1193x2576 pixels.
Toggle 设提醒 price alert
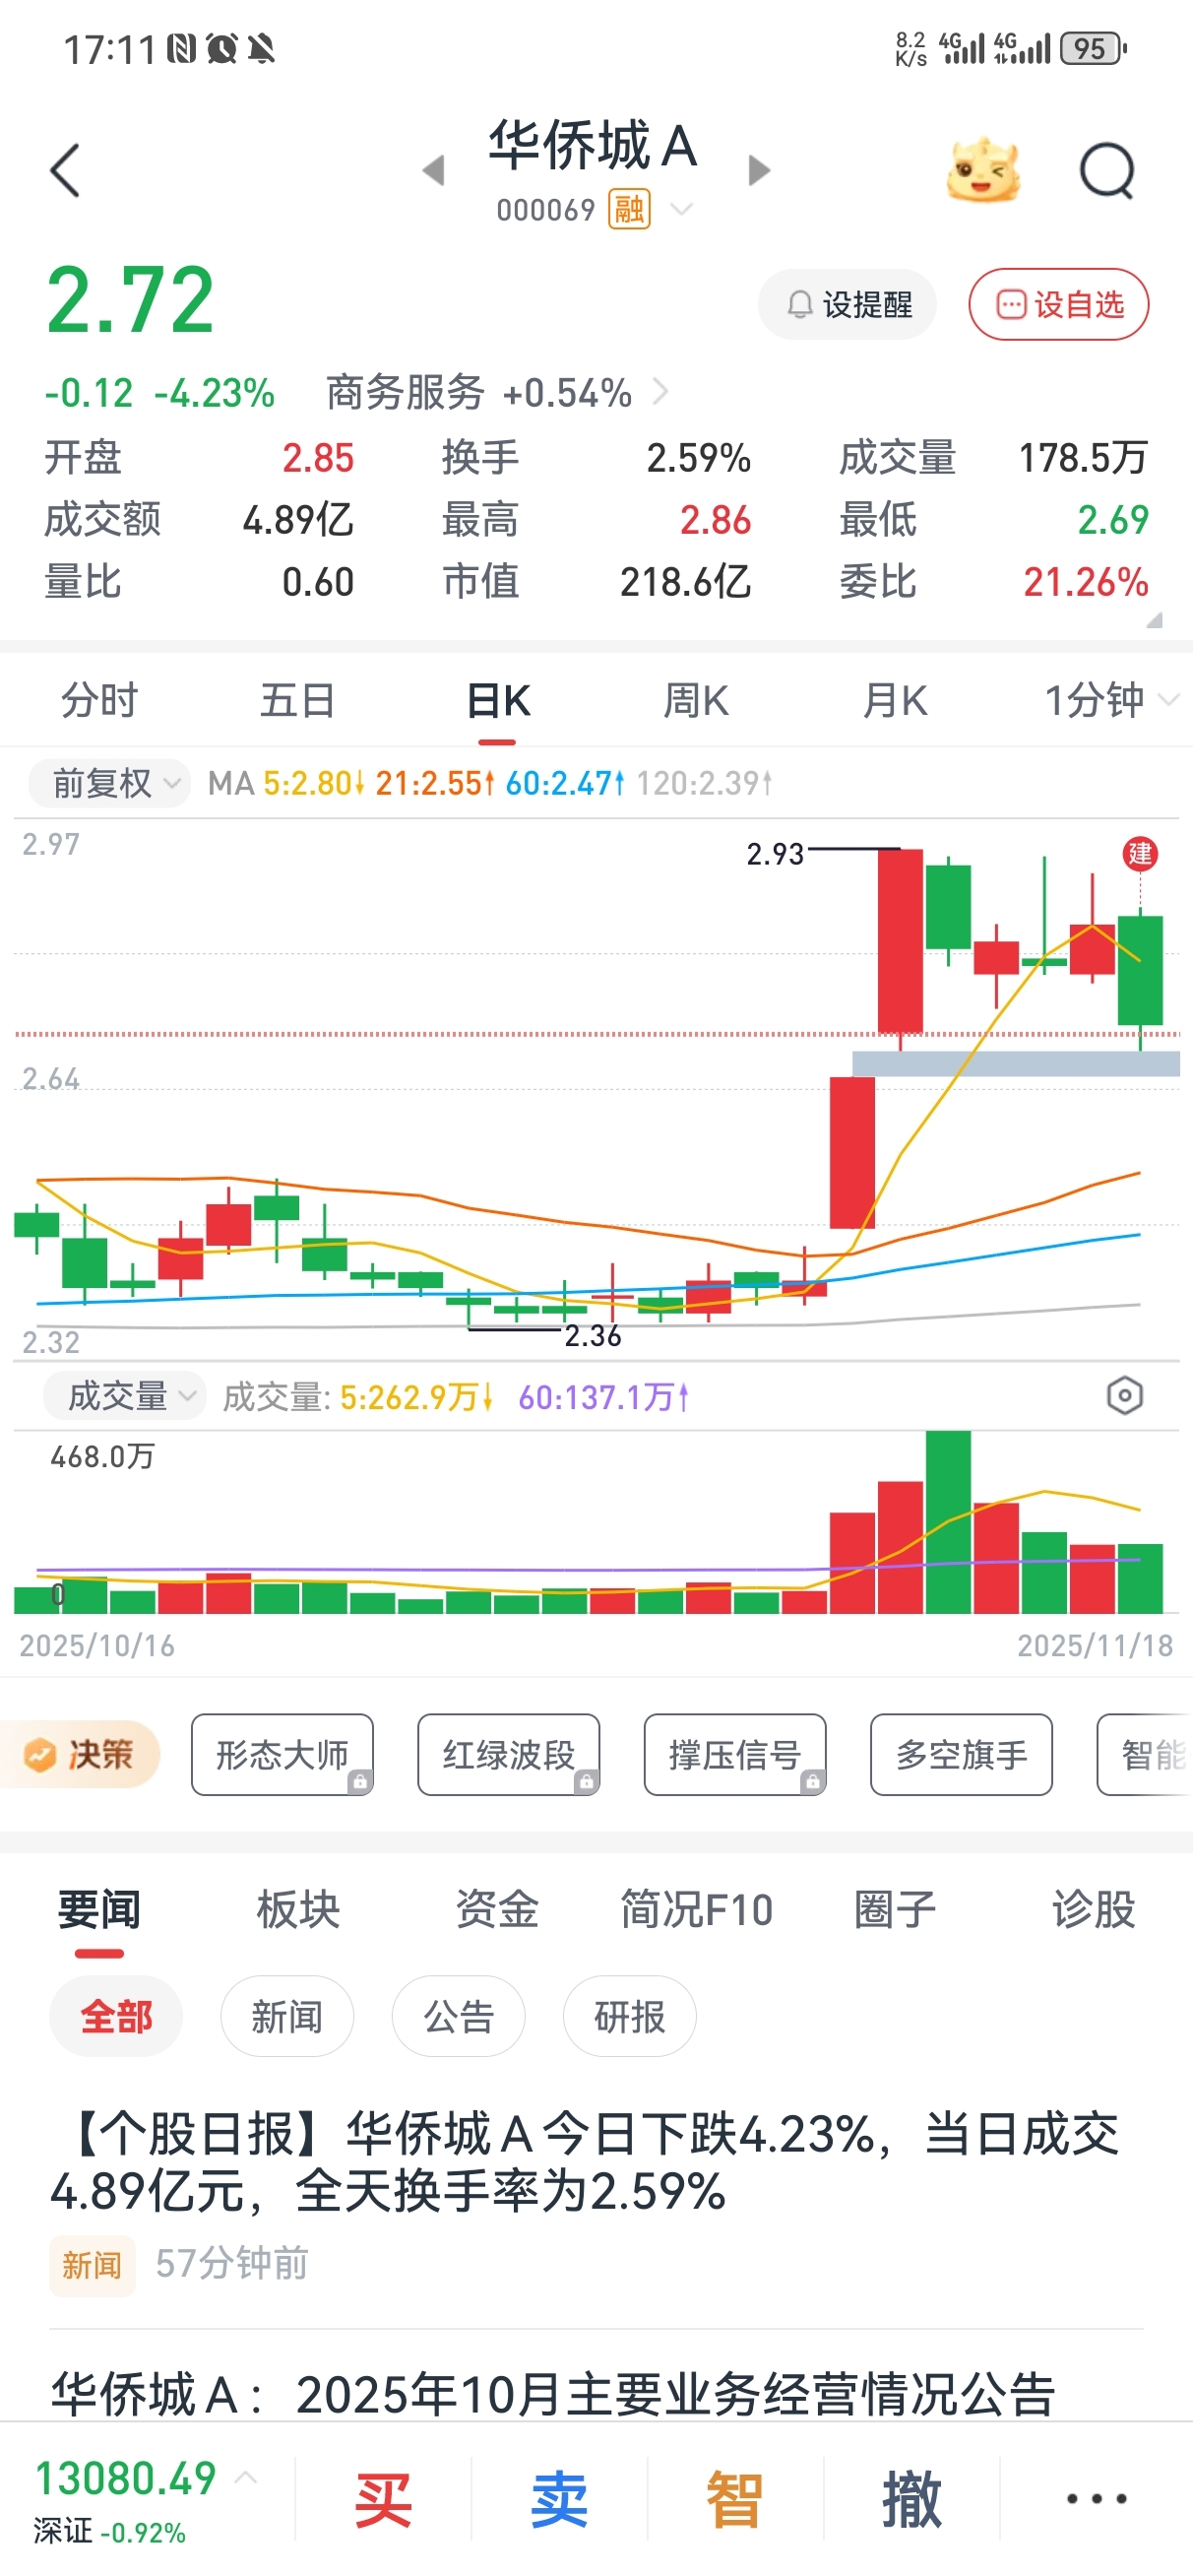point(847,304)
